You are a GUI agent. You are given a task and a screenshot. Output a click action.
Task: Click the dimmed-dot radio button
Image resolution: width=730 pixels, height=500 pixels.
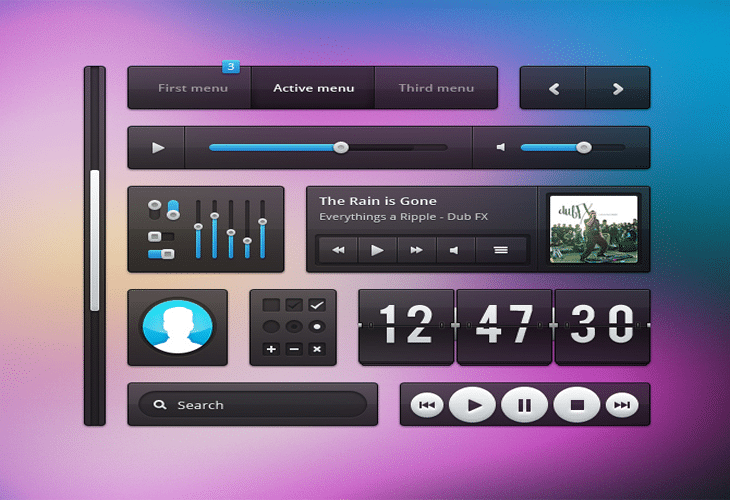tap(294, 326)
